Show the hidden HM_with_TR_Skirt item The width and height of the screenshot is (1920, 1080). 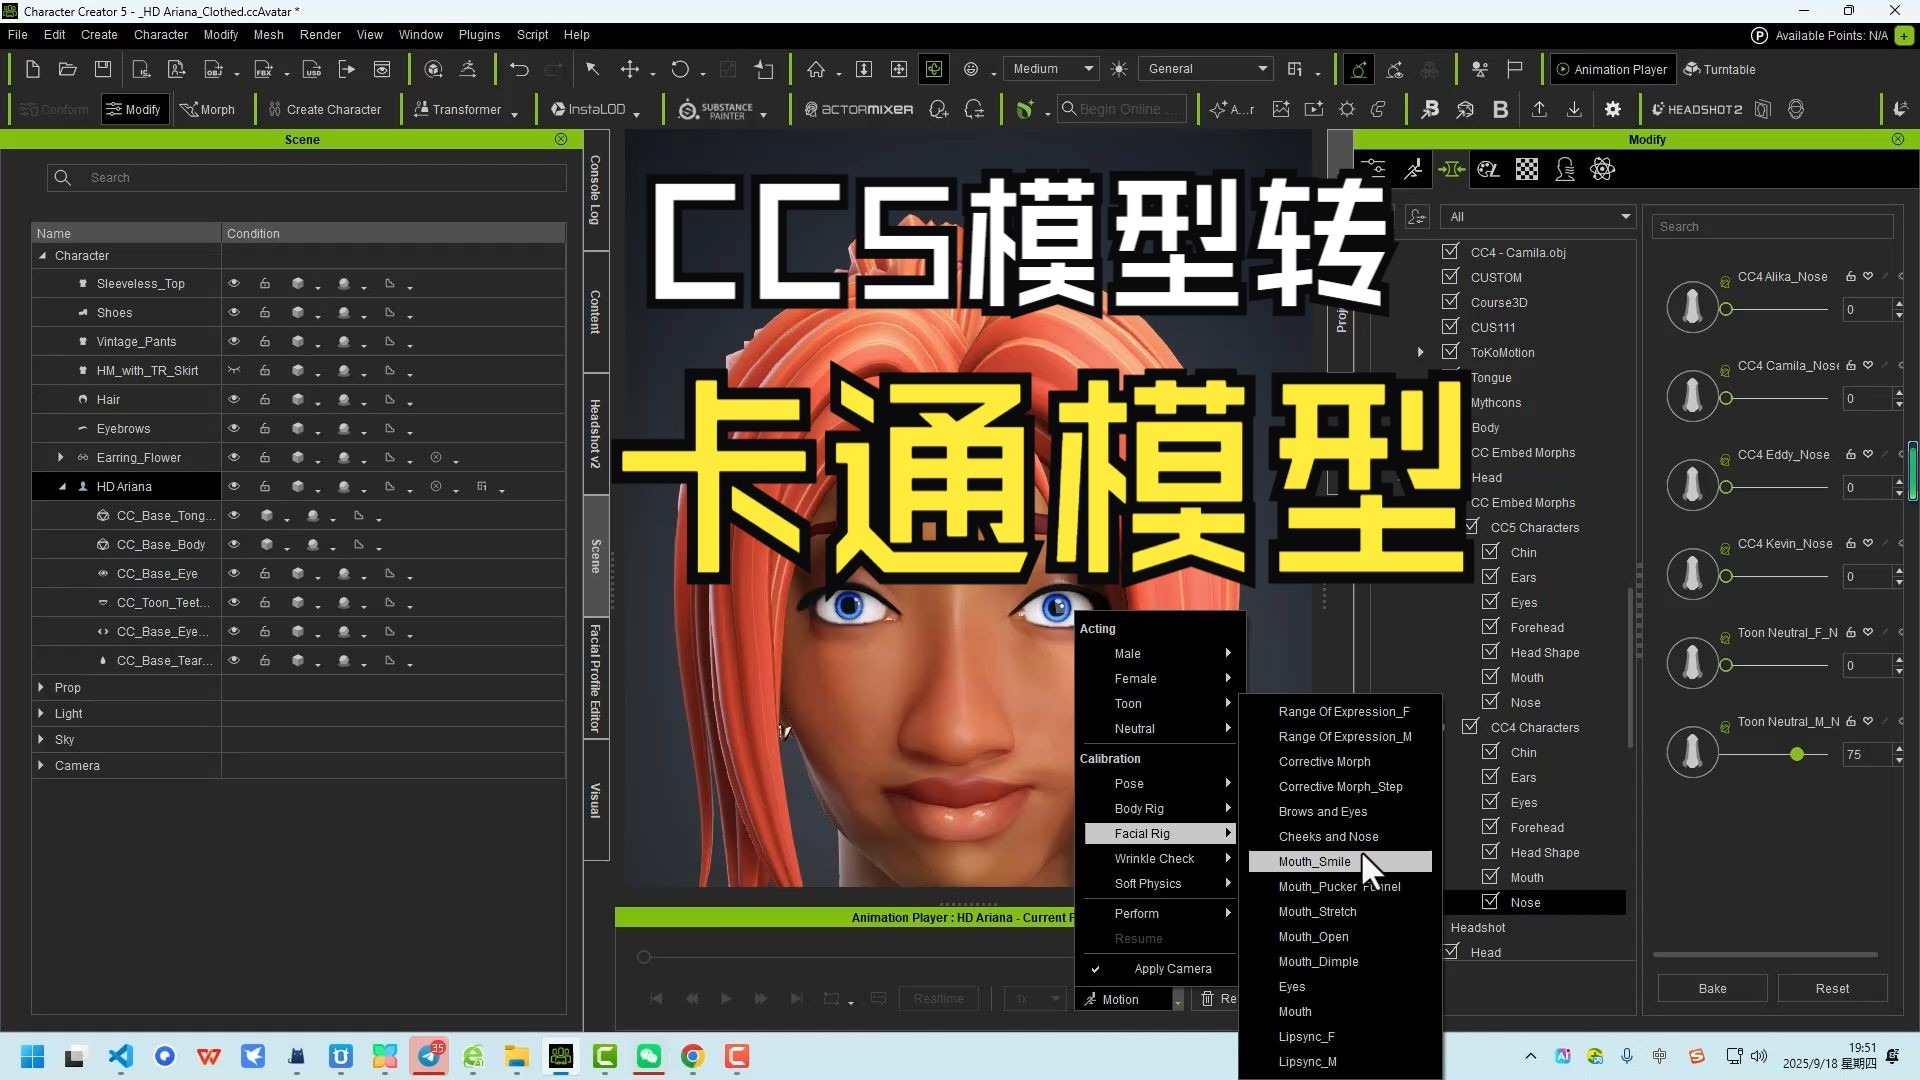[234, 371]
